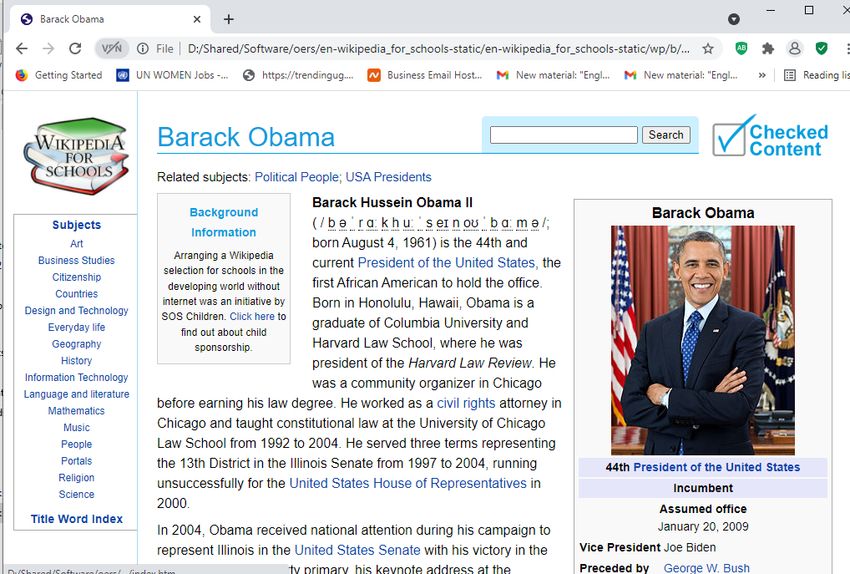This screenshot has width=850, height=574.
Task: Open the Design and Technology subject
Action: (76, 311)
